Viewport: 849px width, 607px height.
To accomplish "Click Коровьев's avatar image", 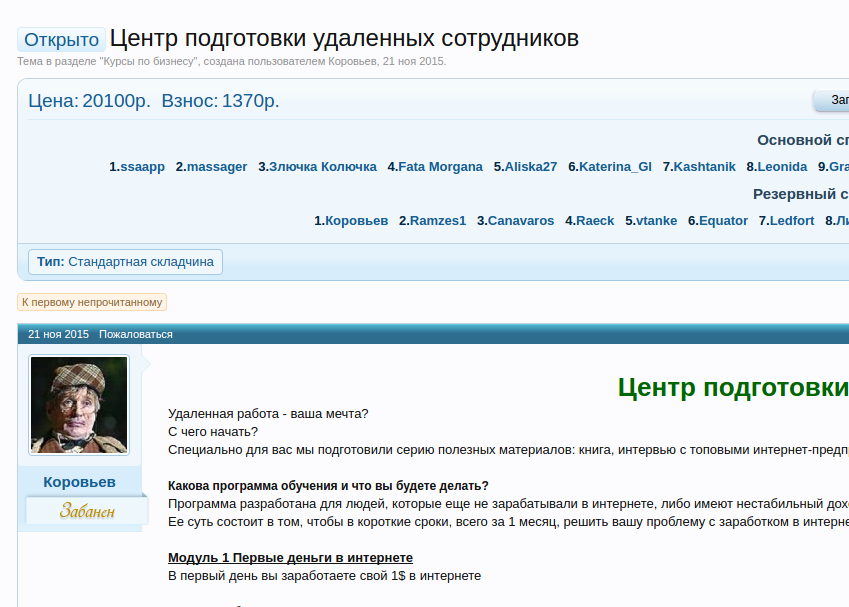I will click(x=79, y=405).
